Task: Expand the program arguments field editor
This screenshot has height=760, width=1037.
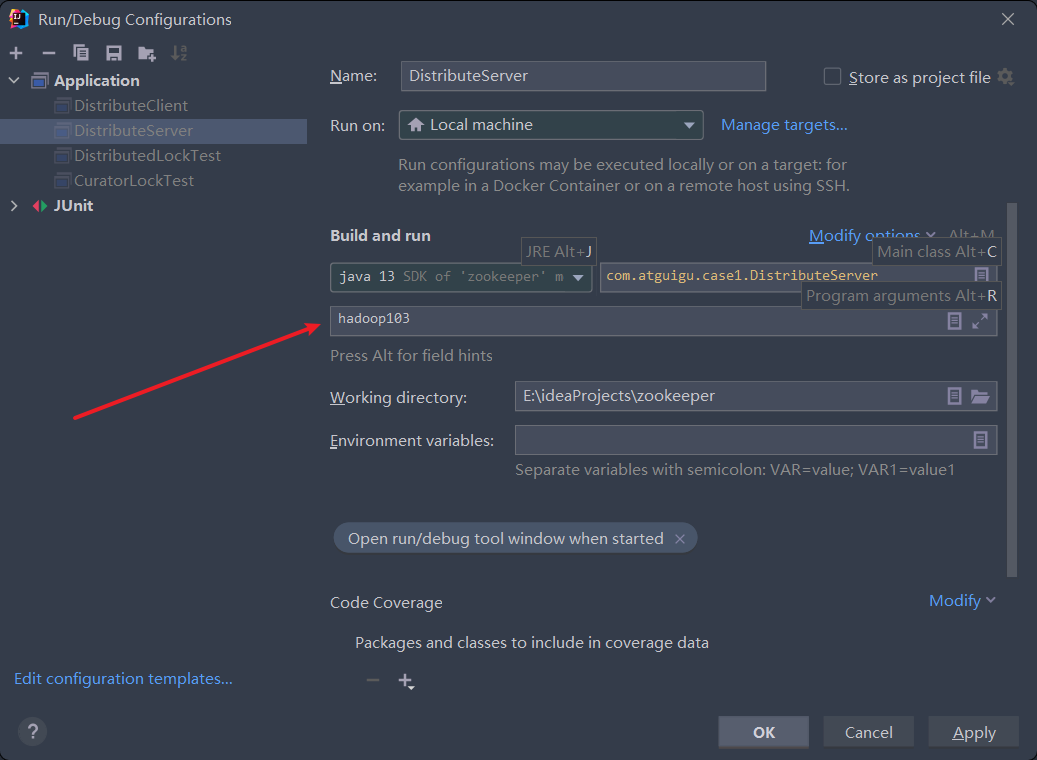Action: [x=980, y=321]
